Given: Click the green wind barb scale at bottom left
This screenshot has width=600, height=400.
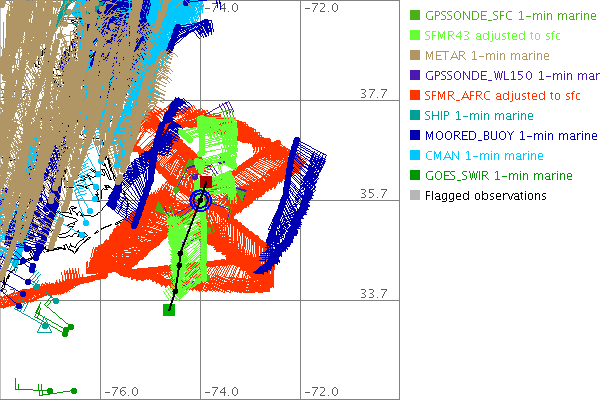Looking at the screenshot, I should (x=45, y=387).
